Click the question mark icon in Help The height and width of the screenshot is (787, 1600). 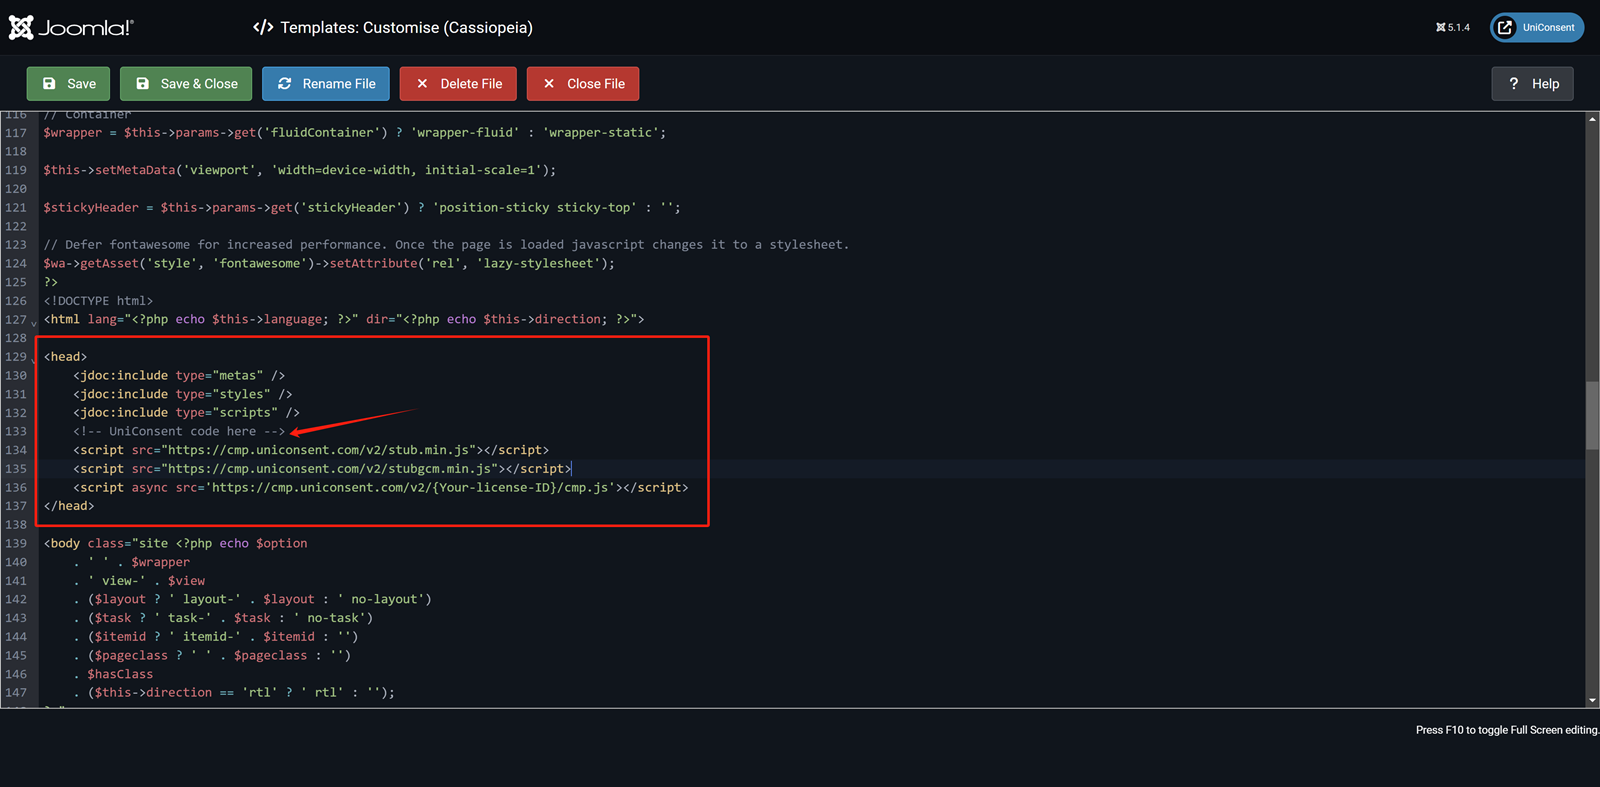[1514, 84]
